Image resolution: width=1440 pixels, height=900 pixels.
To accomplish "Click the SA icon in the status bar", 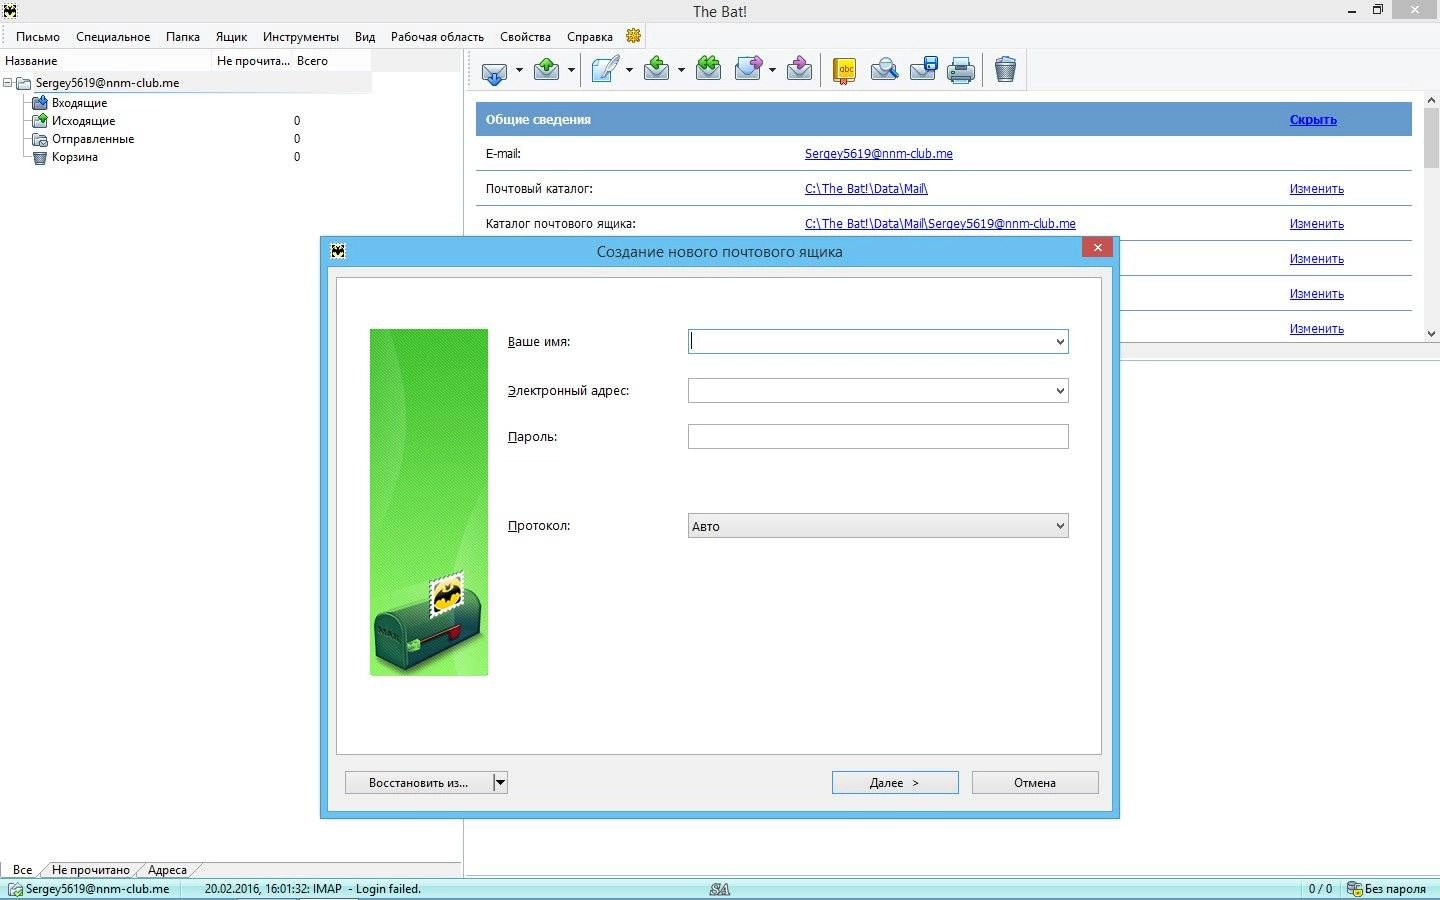I will coord(720,889).
